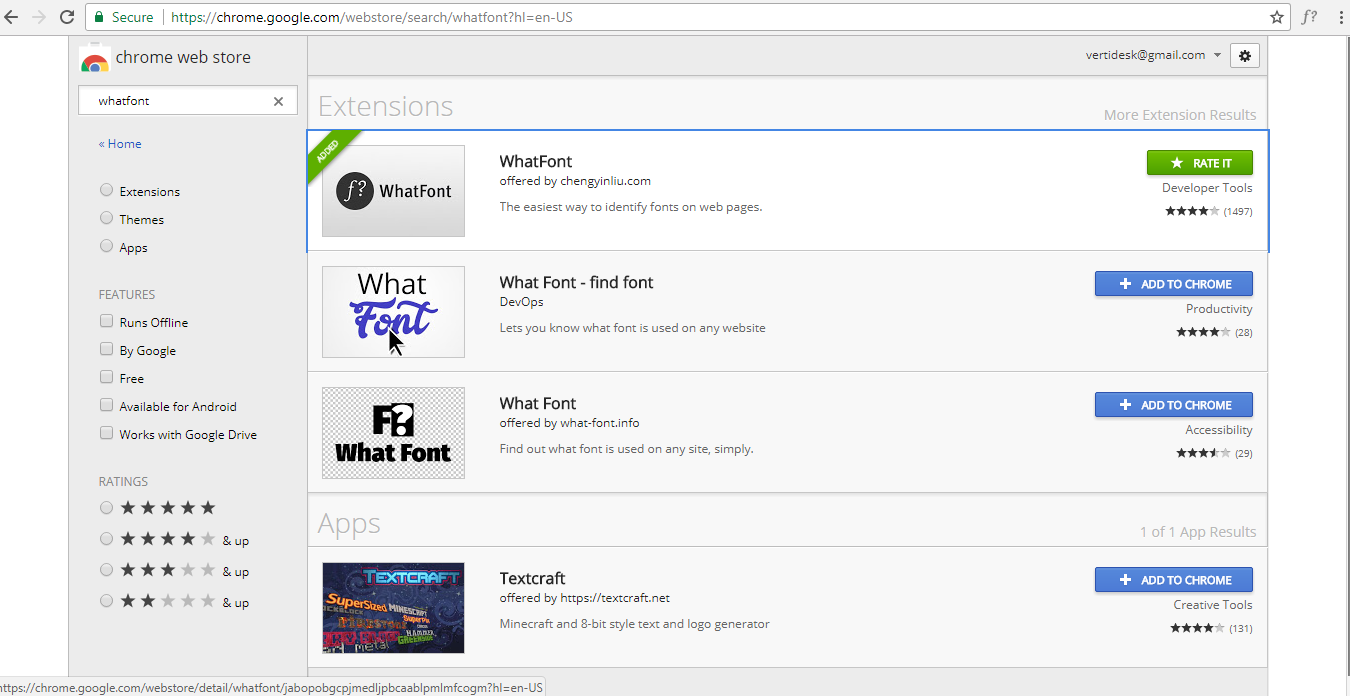Open More Extension Results
The width and height of the screenshot is (1350, 696).
point(1180,114)
